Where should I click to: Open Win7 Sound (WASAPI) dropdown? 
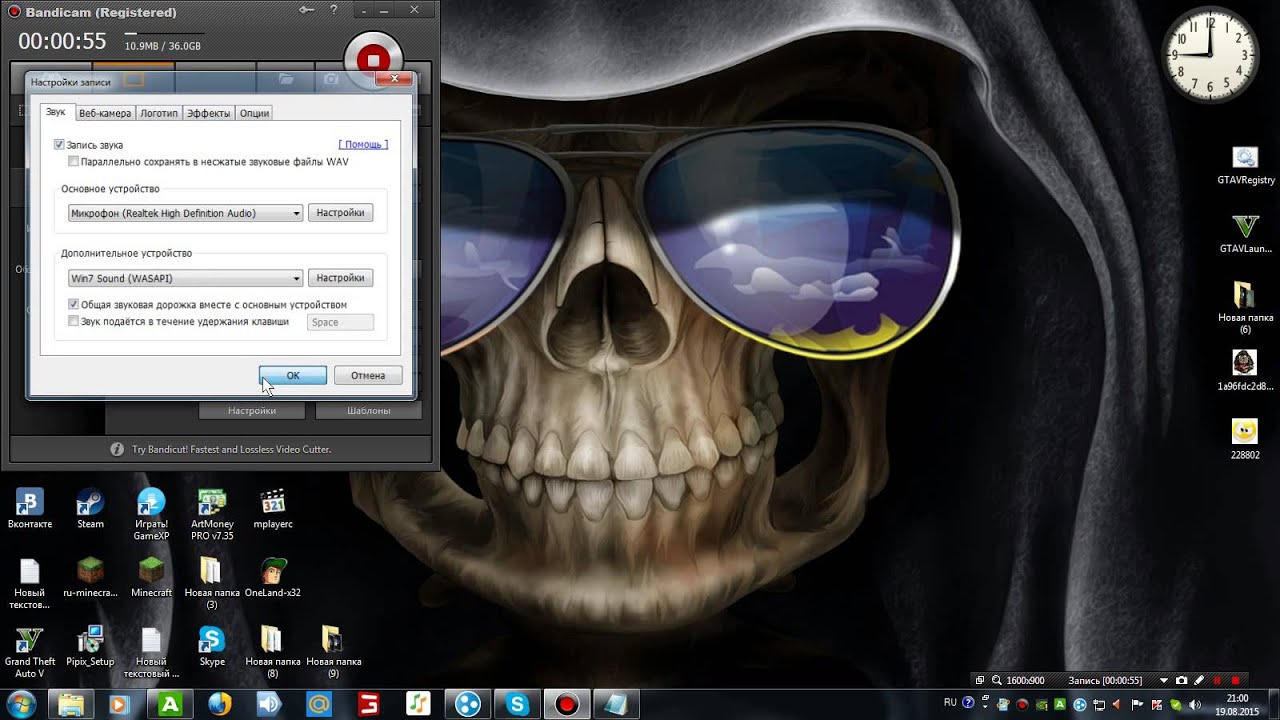click(185, 278)
